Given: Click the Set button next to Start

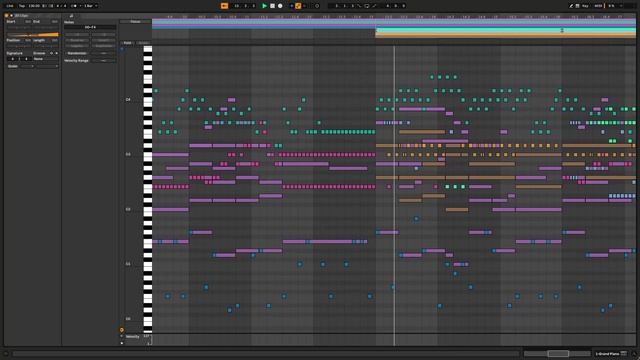Looking at the screenshot, I should pyautogui.click(x=28, y=21).
